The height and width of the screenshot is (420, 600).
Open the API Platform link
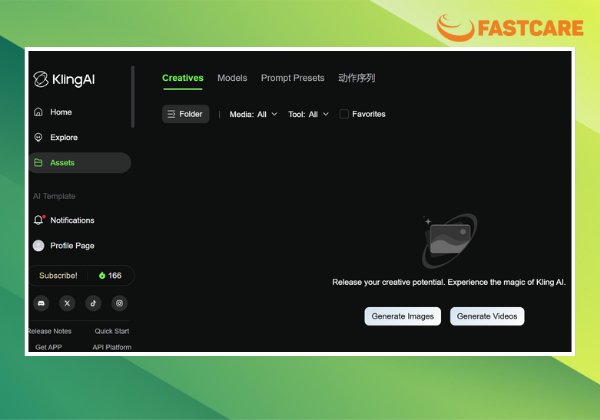[x=112, y=347]
